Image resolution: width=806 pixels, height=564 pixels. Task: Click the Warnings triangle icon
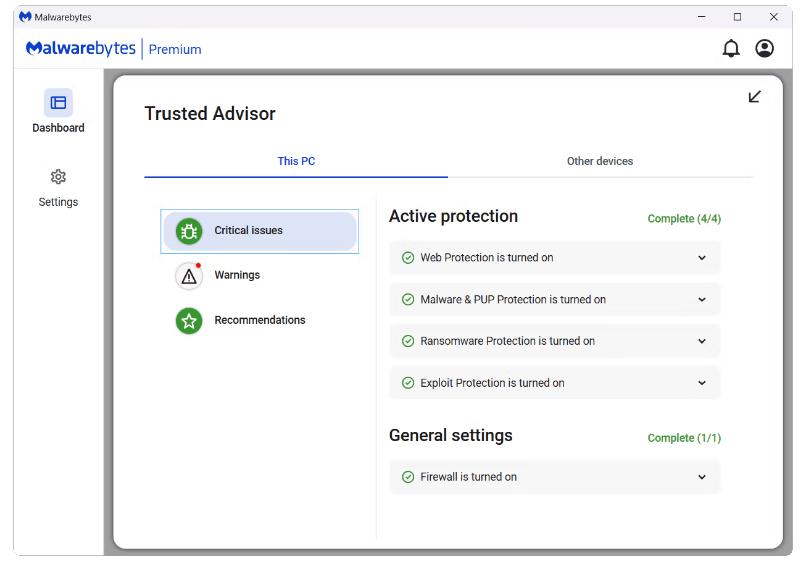click(189, 276)
